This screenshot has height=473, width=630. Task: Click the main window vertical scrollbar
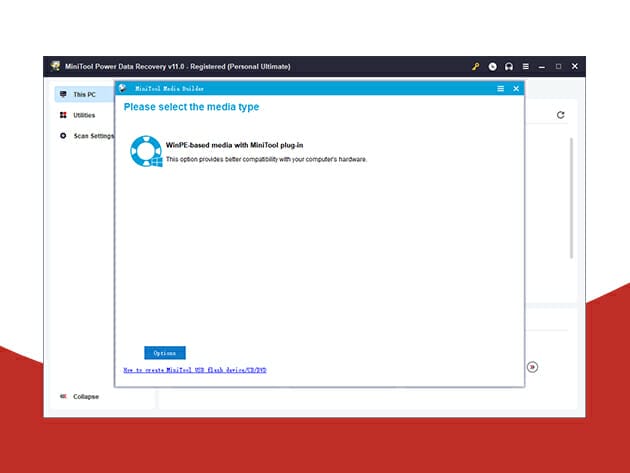(572, 200)
